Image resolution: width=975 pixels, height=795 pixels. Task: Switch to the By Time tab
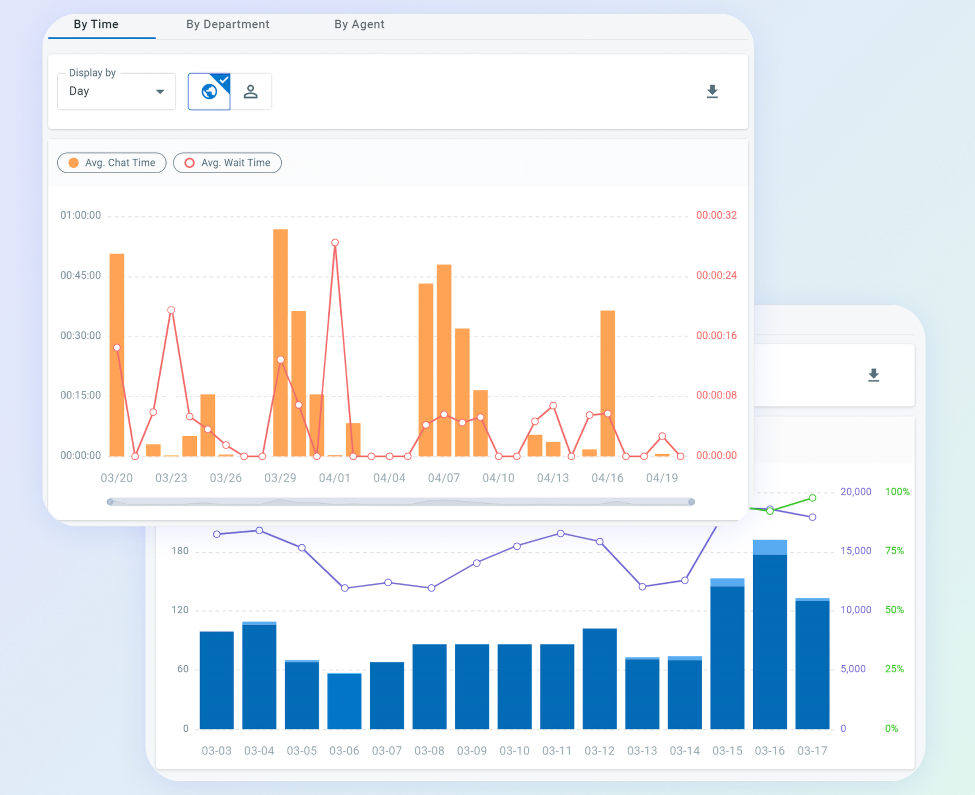[96, 24]
